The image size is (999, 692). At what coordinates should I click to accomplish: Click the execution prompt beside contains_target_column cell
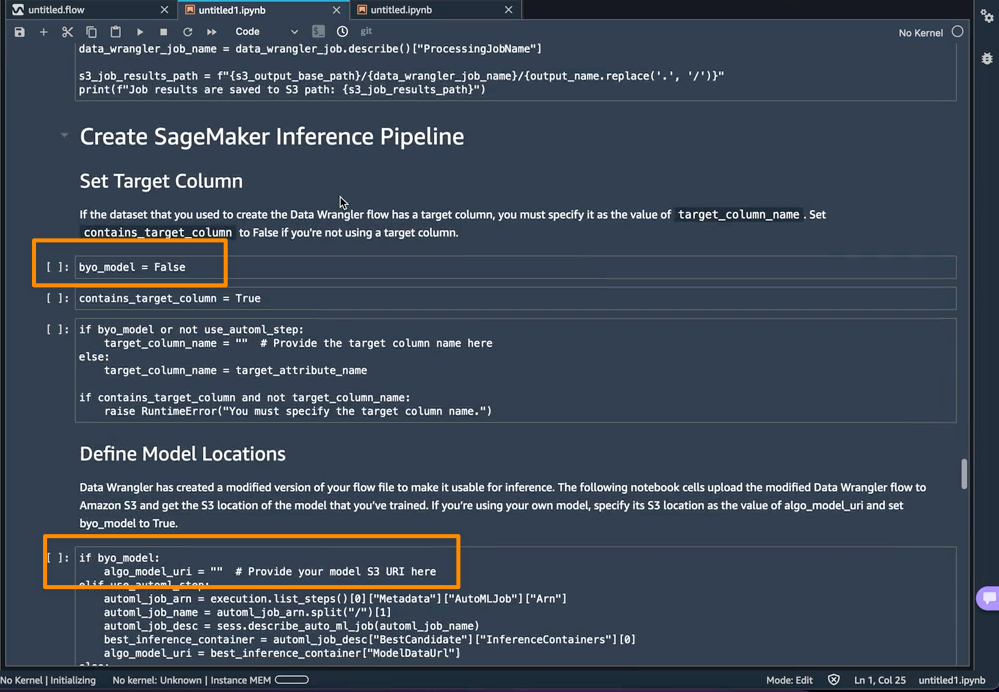(58, 298)
